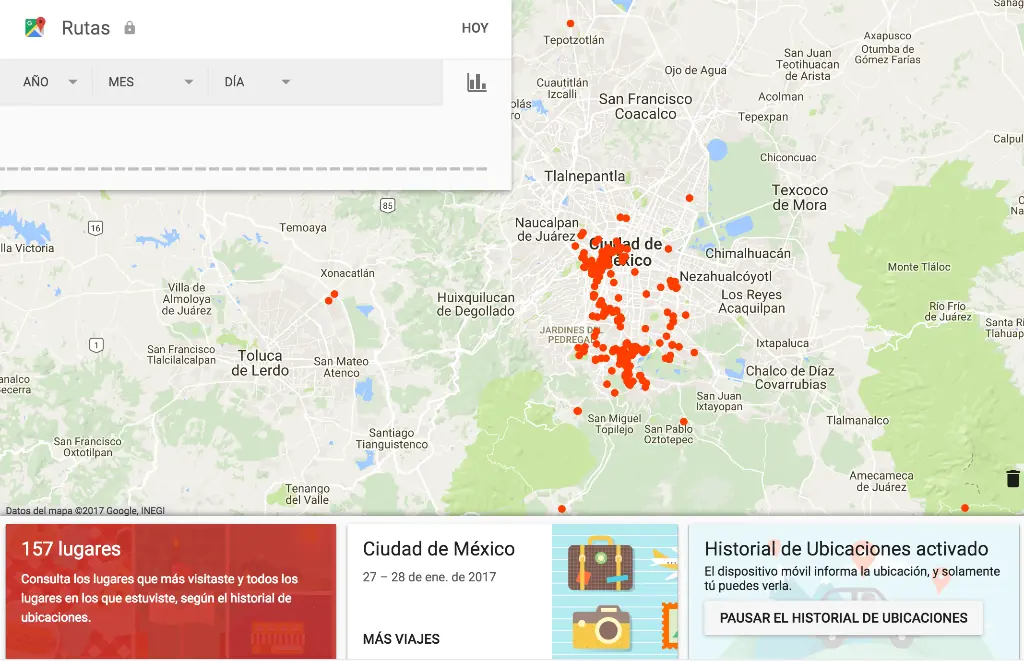Click the red dot by San Pablo Oztotepec
The image size is (1024, 661).
[684, 421]
